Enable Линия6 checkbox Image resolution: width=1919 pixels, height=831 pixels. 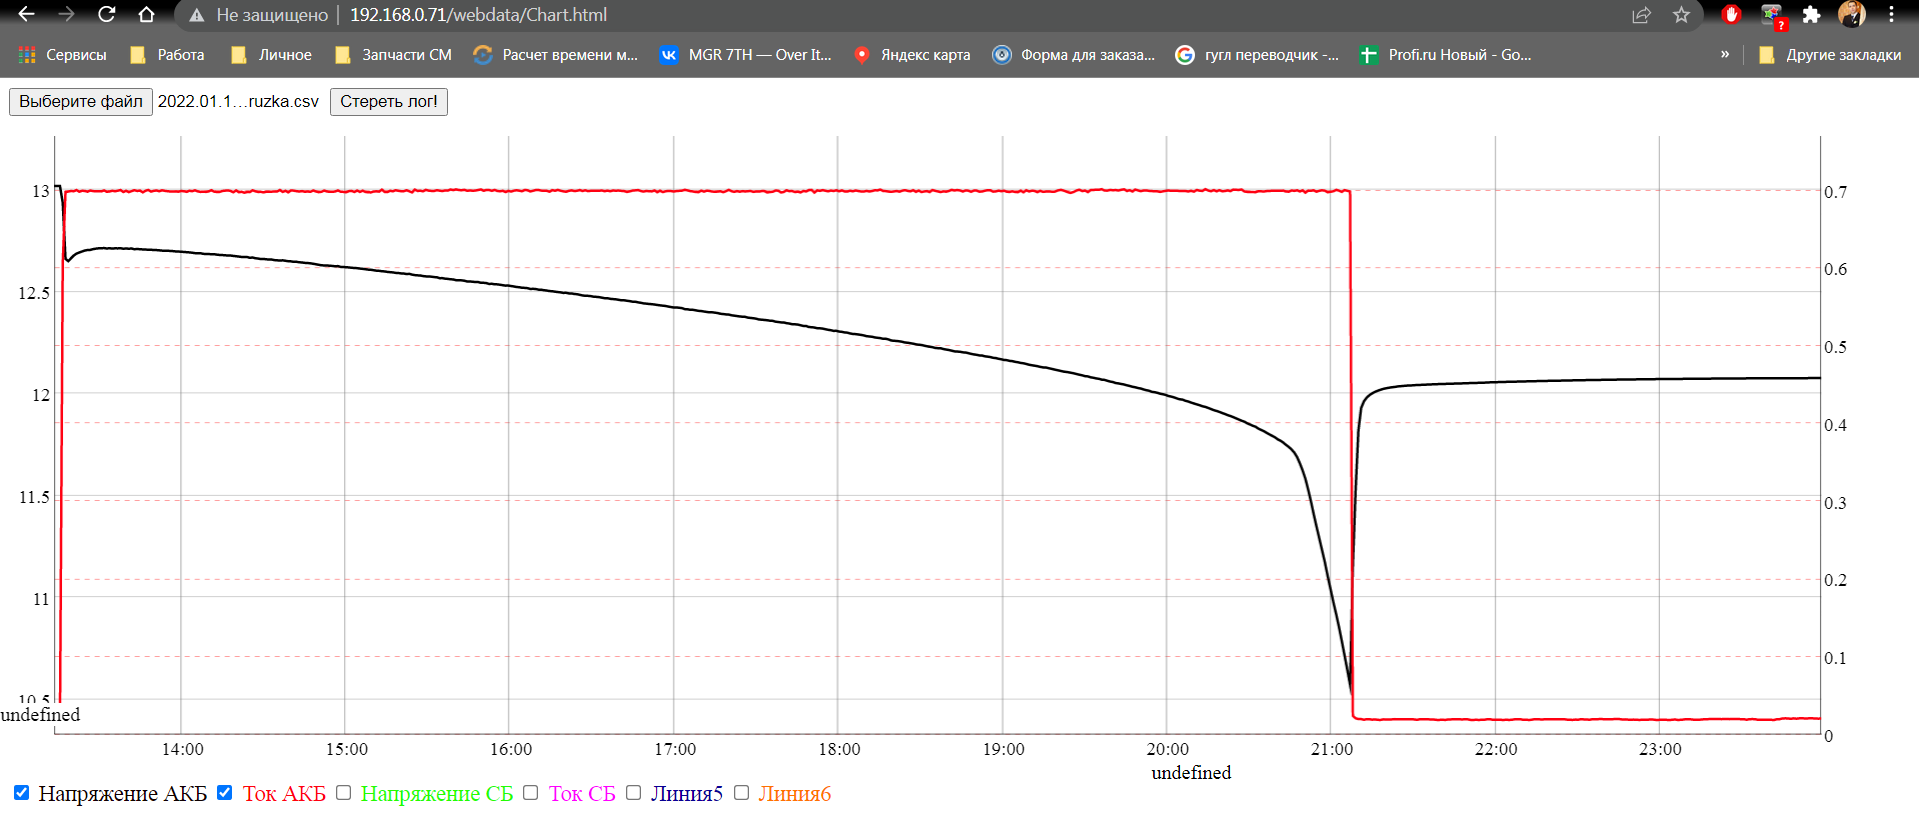pos(741,793)
